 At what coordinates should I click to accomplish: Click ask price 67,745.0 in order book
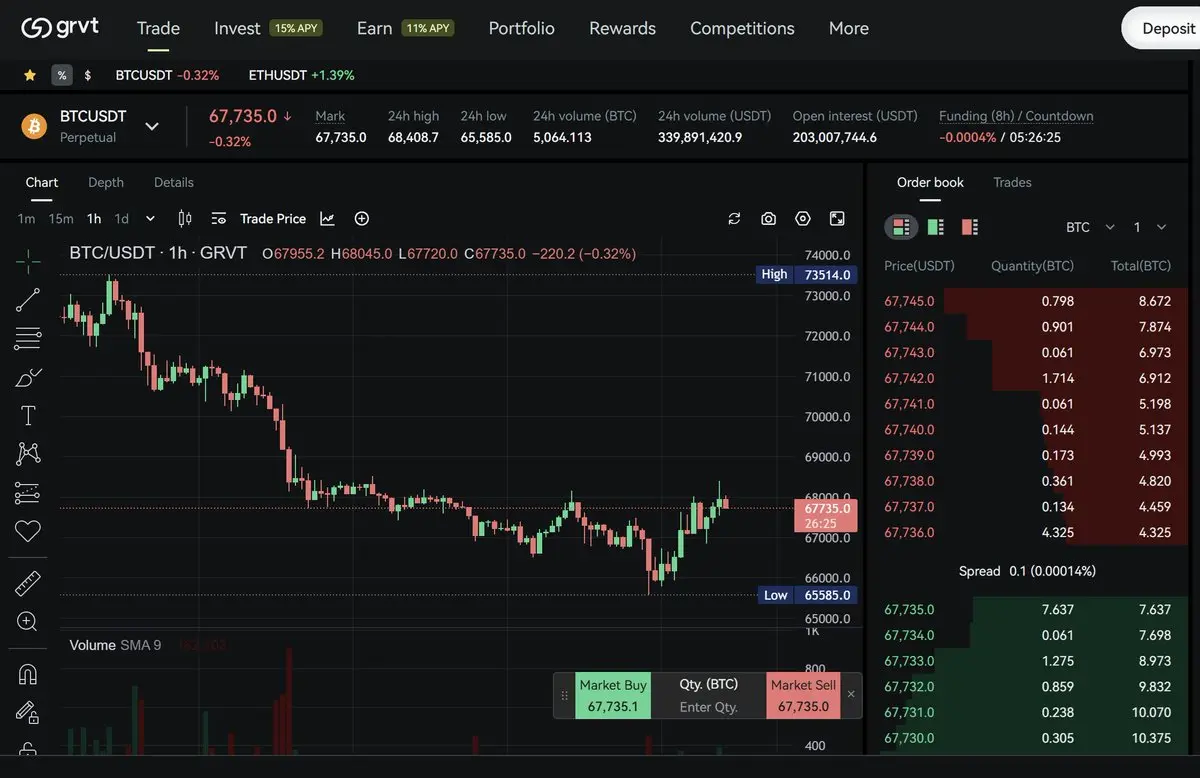pyautogui.click(x=909, y=301)
